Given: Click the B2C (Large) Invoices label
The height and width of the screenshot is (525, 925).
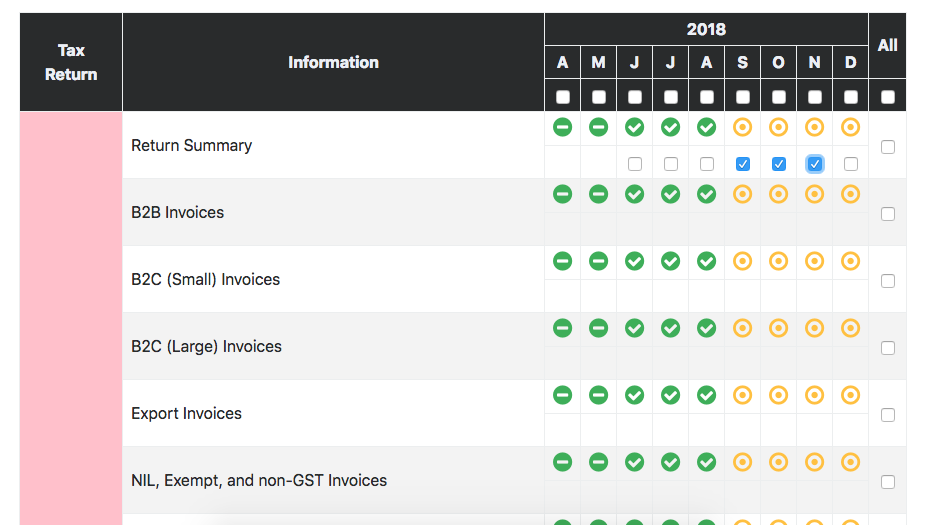Looking at the screenshot, I should [206, 346].
